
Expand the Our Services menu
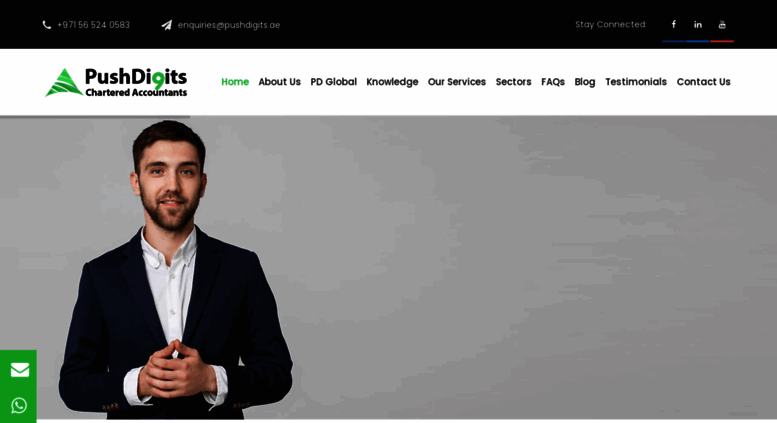(457, 82)
